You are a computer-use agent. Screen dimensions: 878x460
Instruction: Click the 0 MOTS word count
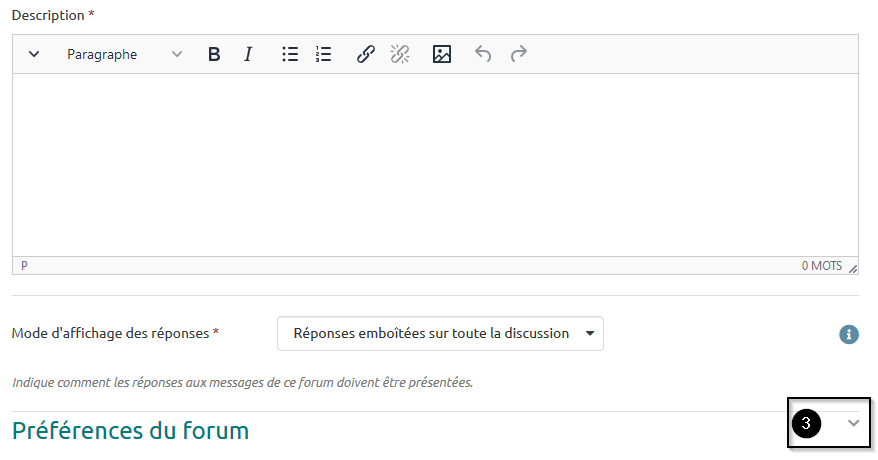click(821, 266)
